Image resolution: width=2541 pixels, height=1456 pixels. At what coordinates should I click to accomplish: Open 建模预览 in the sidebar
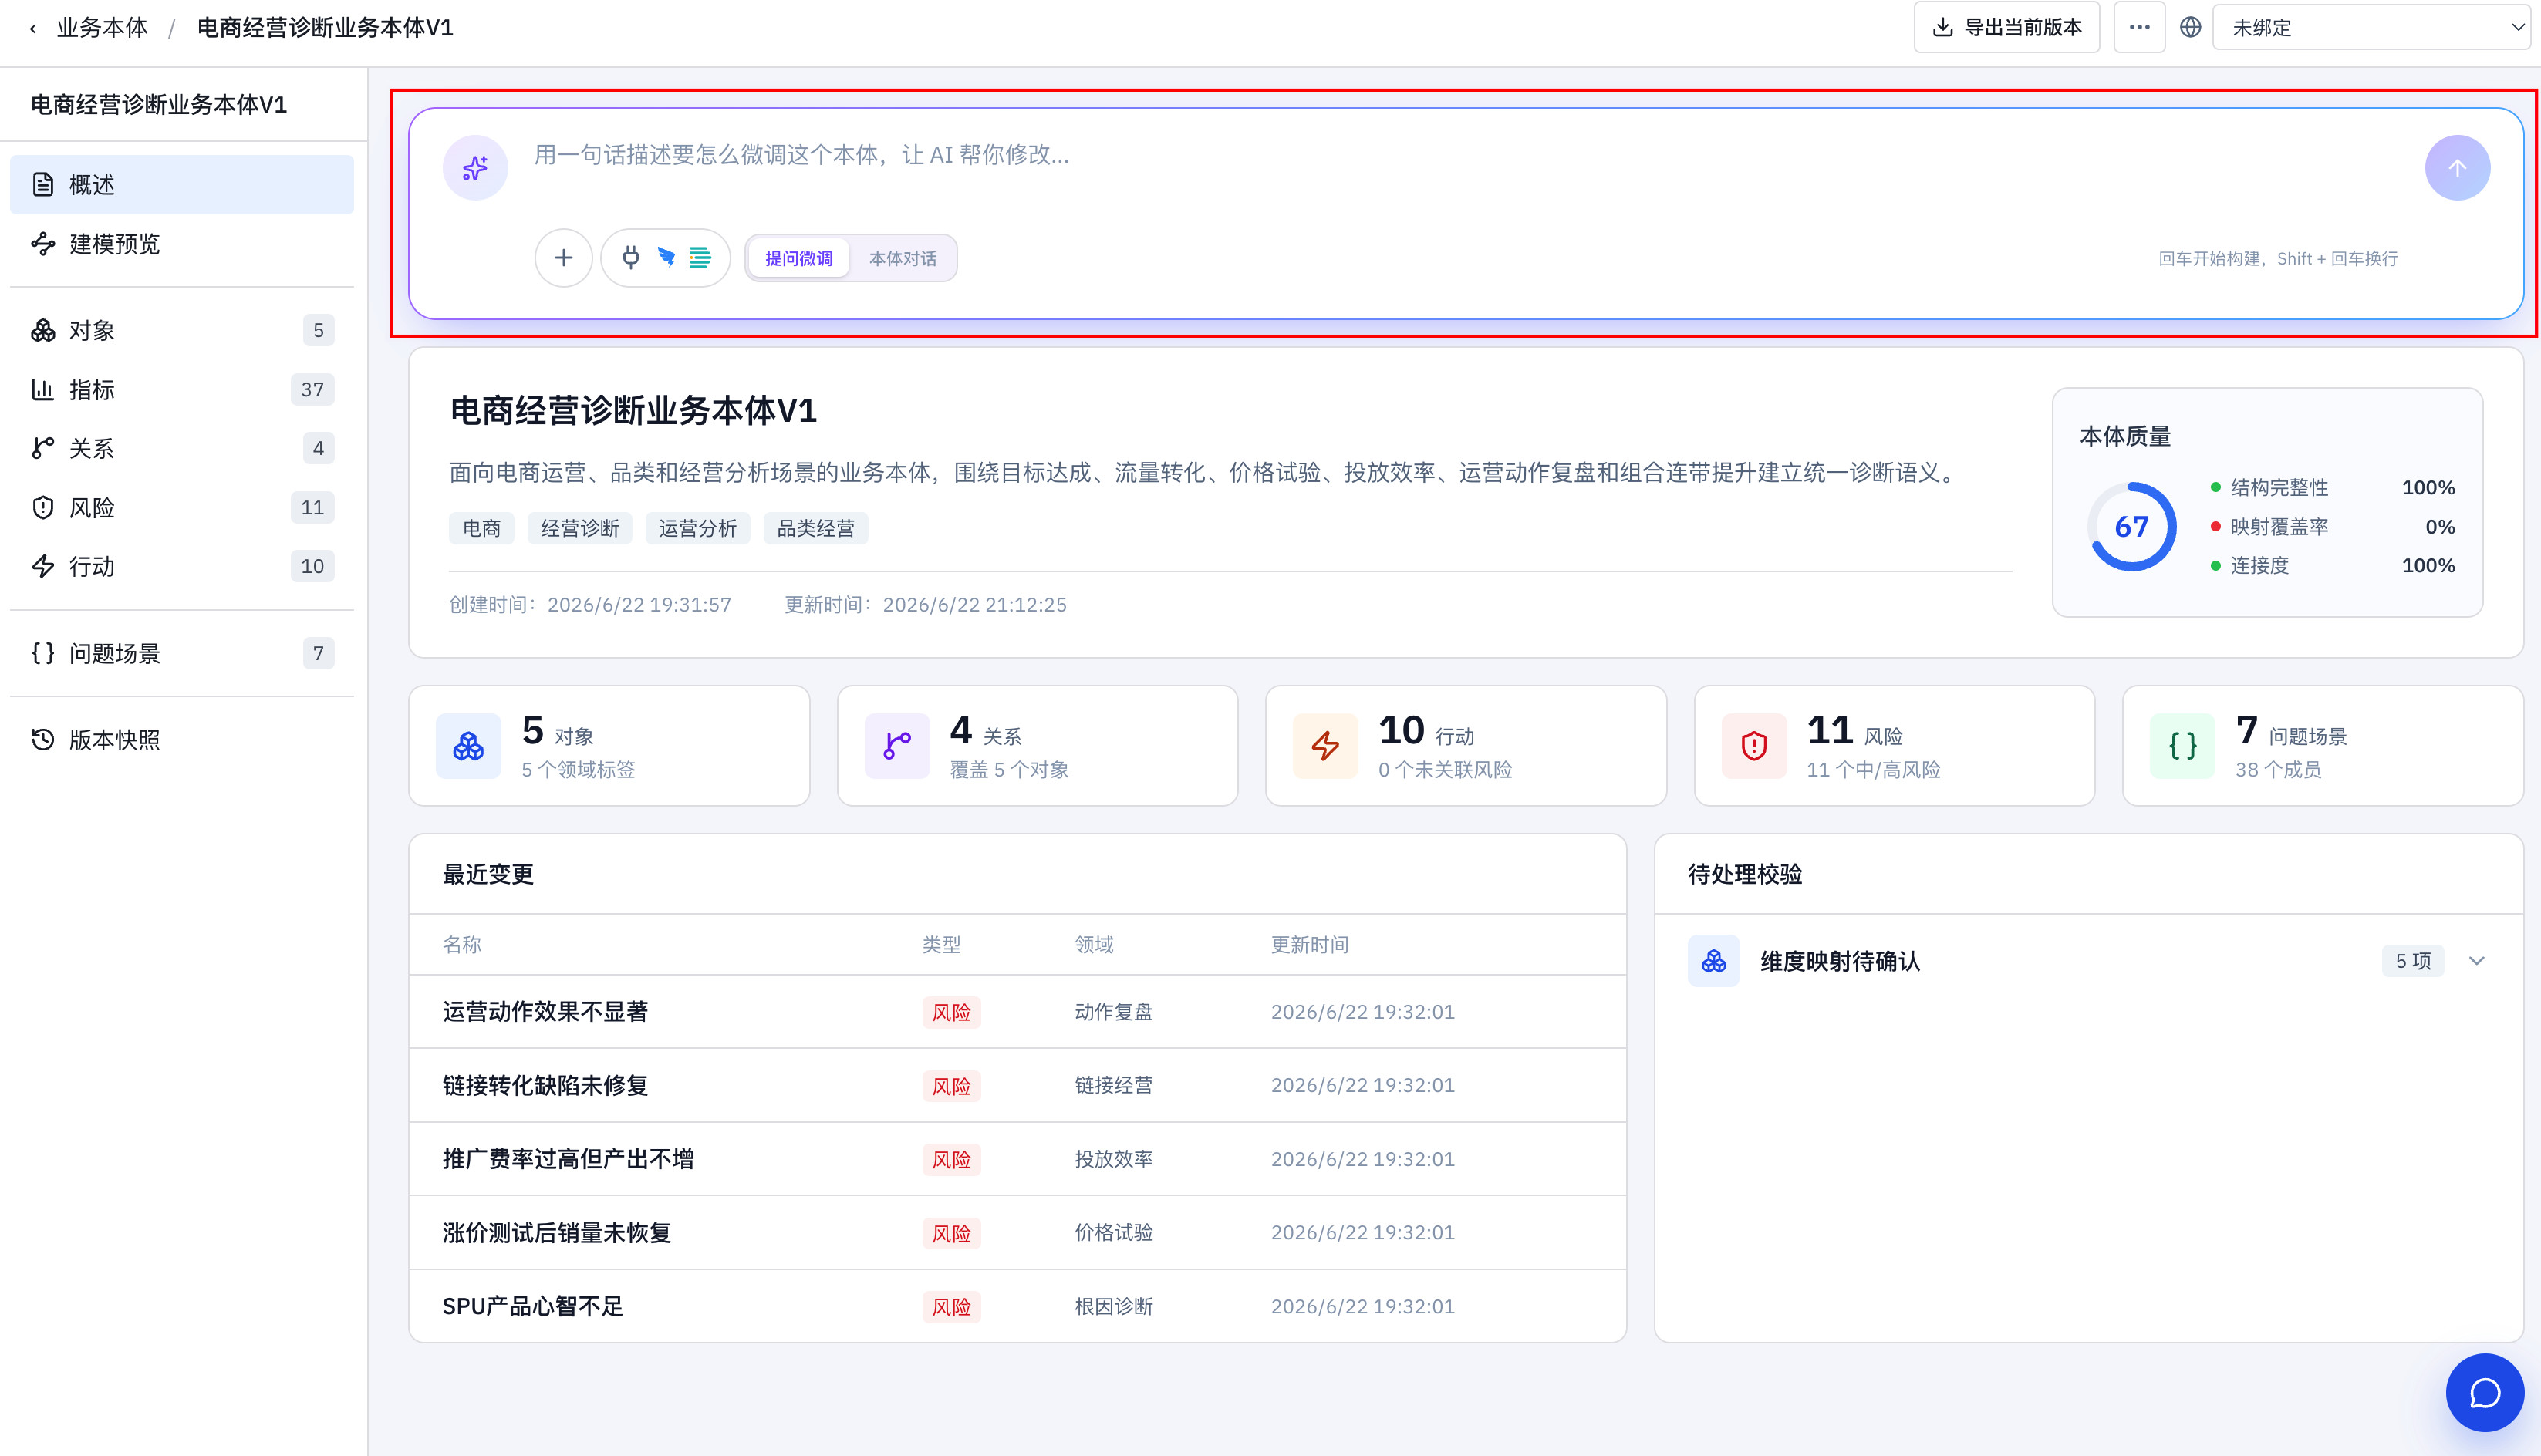tap(182, 243)
